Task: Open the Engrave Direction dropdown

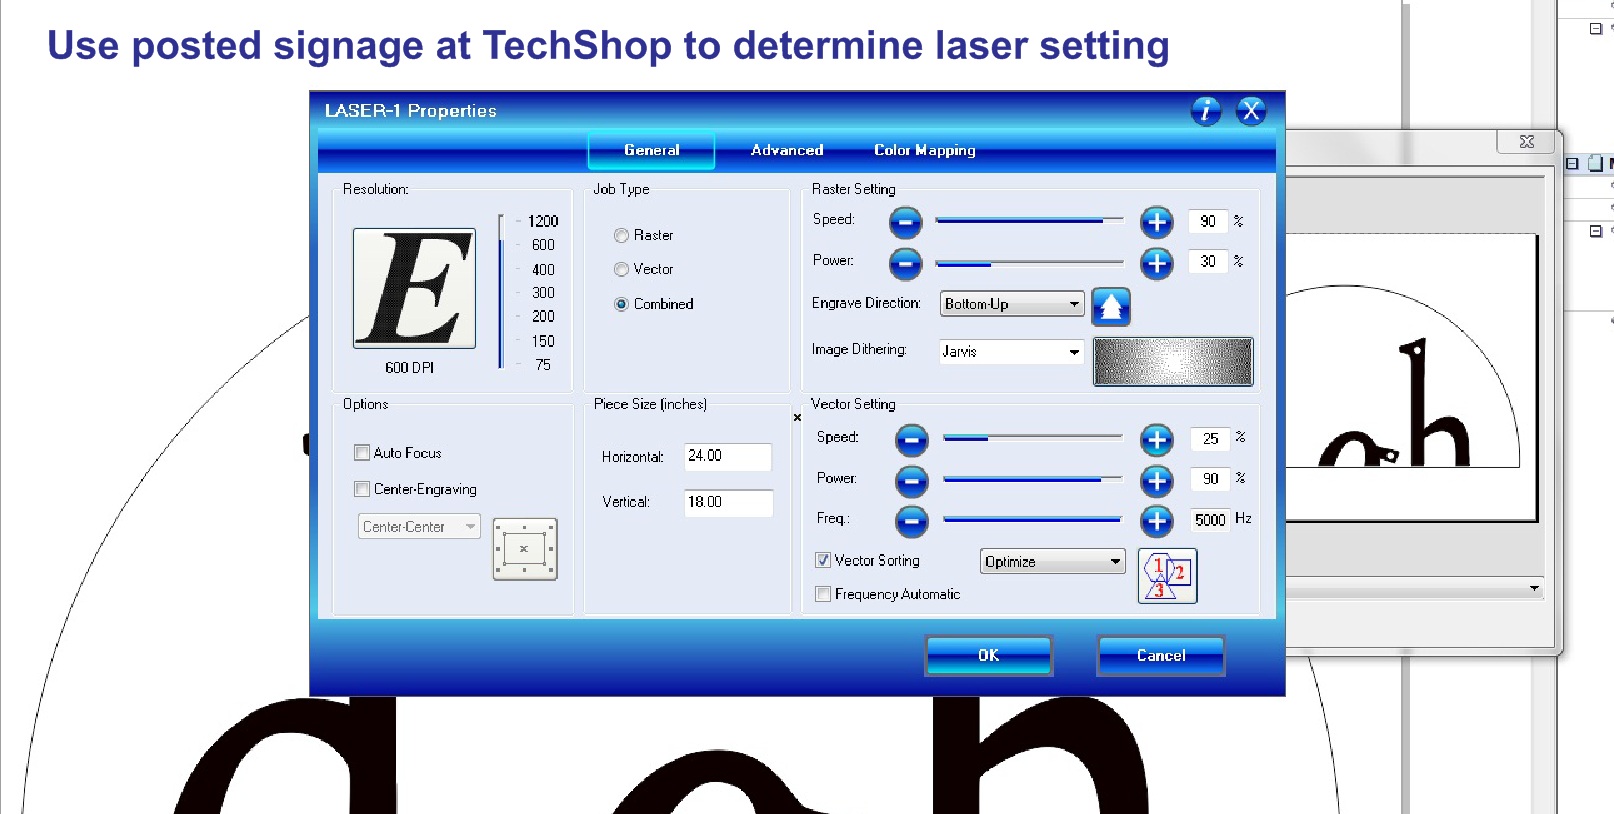Action: 1012,304
